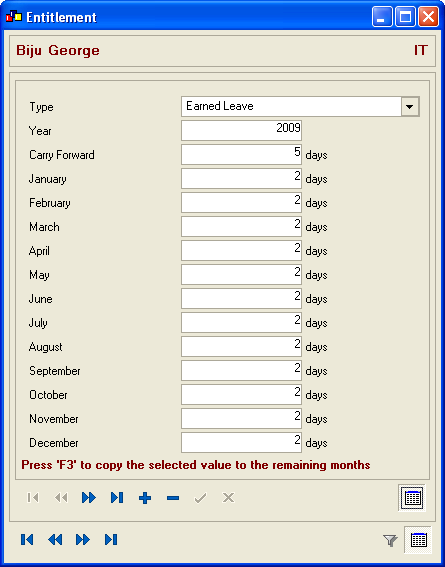Go to next entitlement record in inner navigator
This screenshot has width=445, height=567.
(x=89, y=498)
